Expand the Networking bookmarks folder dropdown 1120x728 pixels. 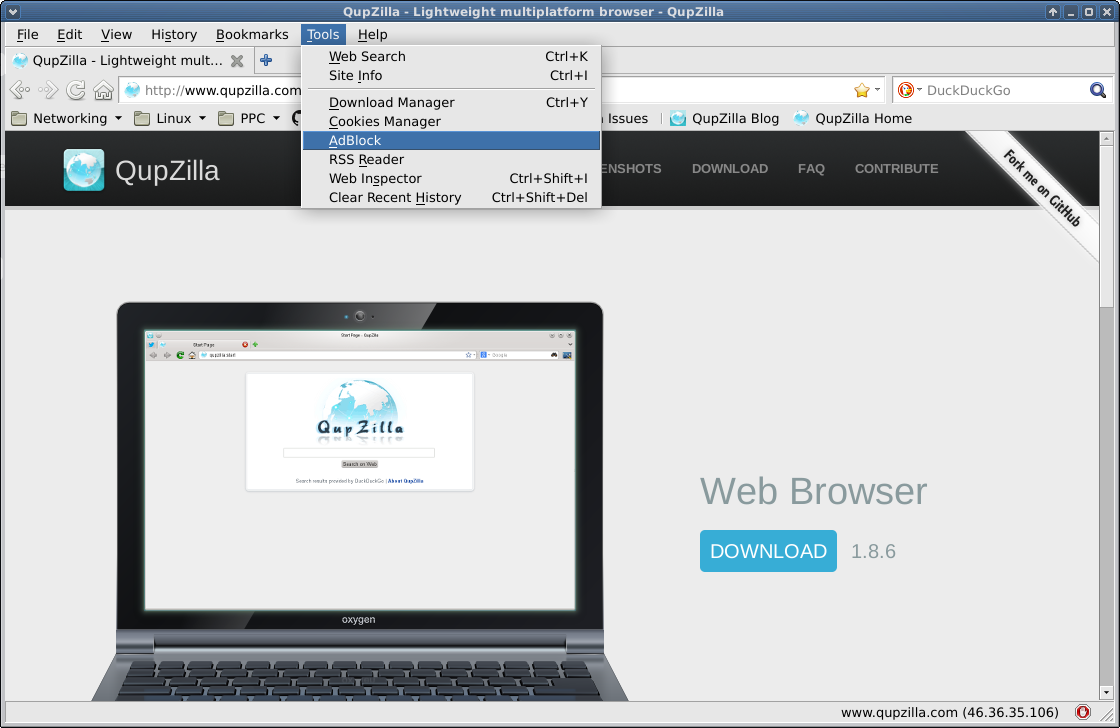[117, 118]
